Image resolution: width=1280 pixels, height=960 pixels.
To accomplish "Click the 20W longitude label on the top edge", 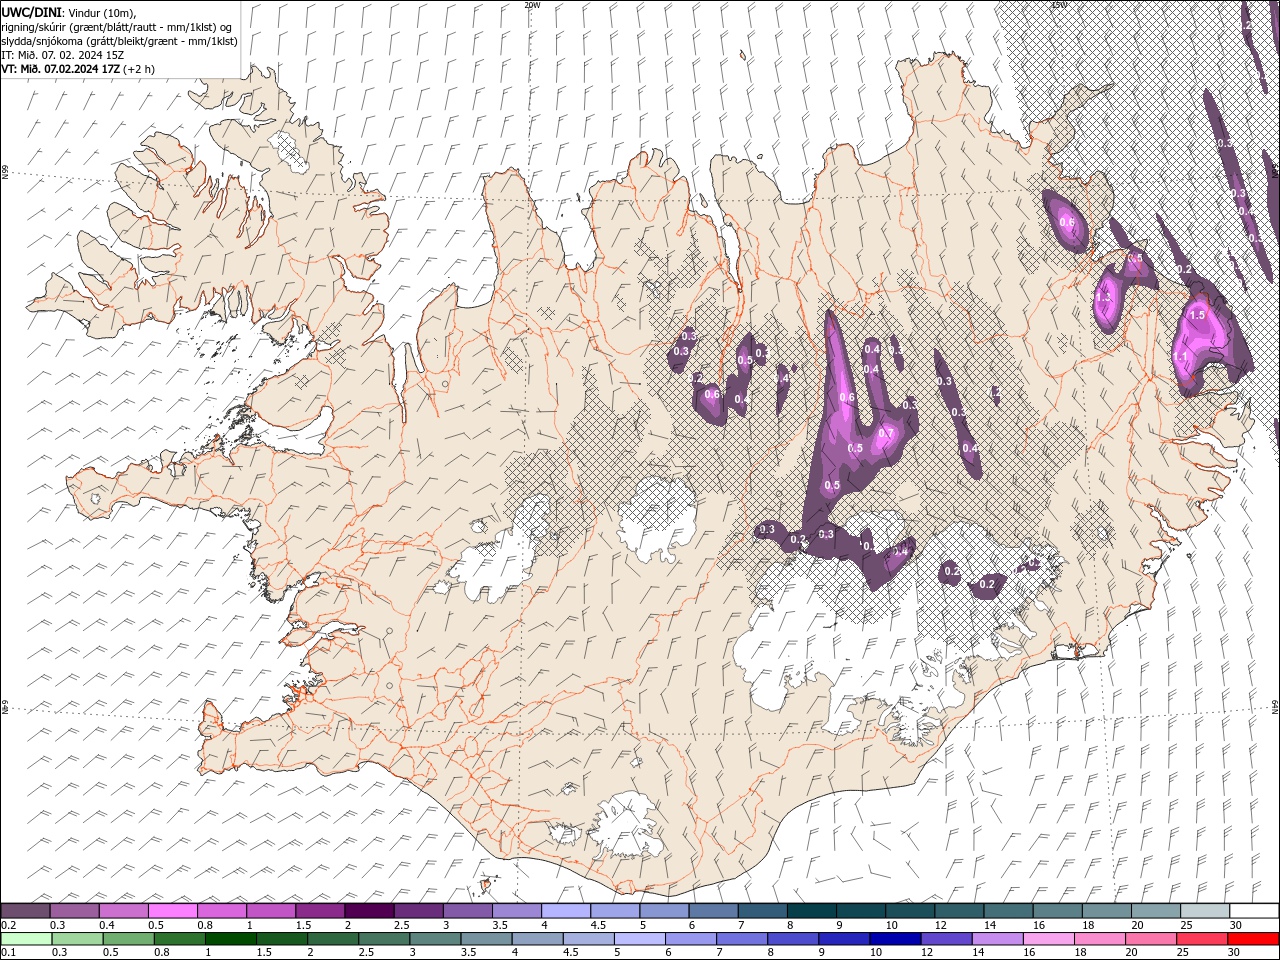I will tap(533, 5).
